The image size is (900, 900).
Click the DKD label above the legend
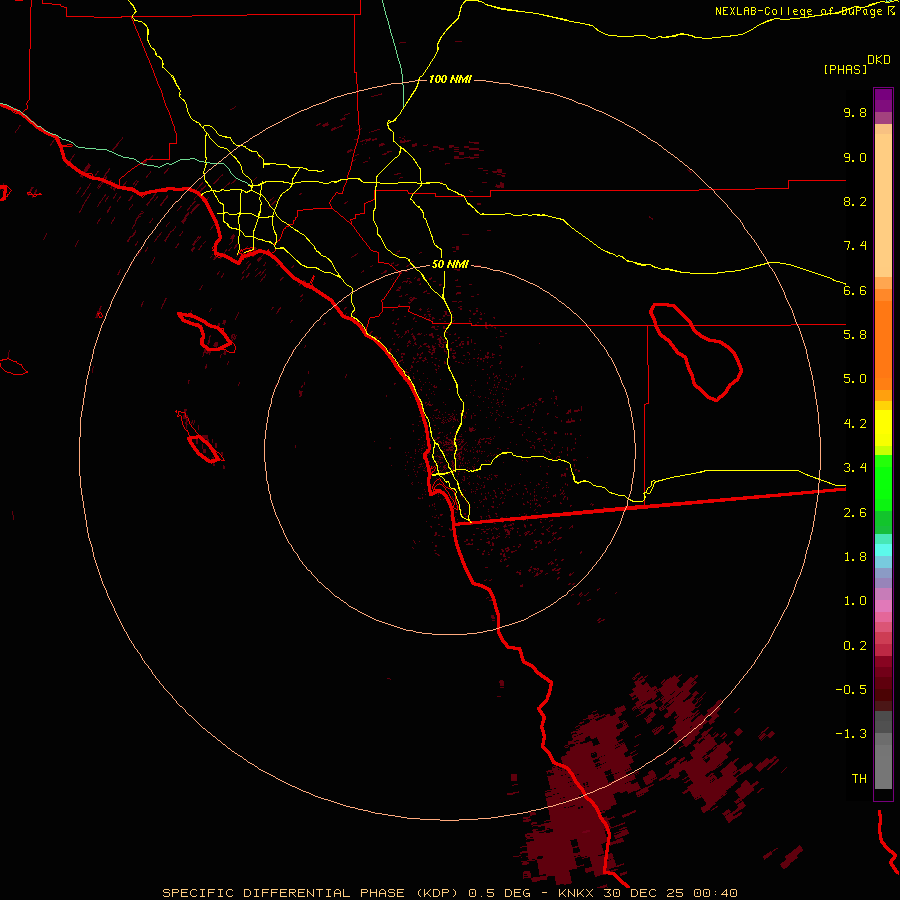coord(879,60)
